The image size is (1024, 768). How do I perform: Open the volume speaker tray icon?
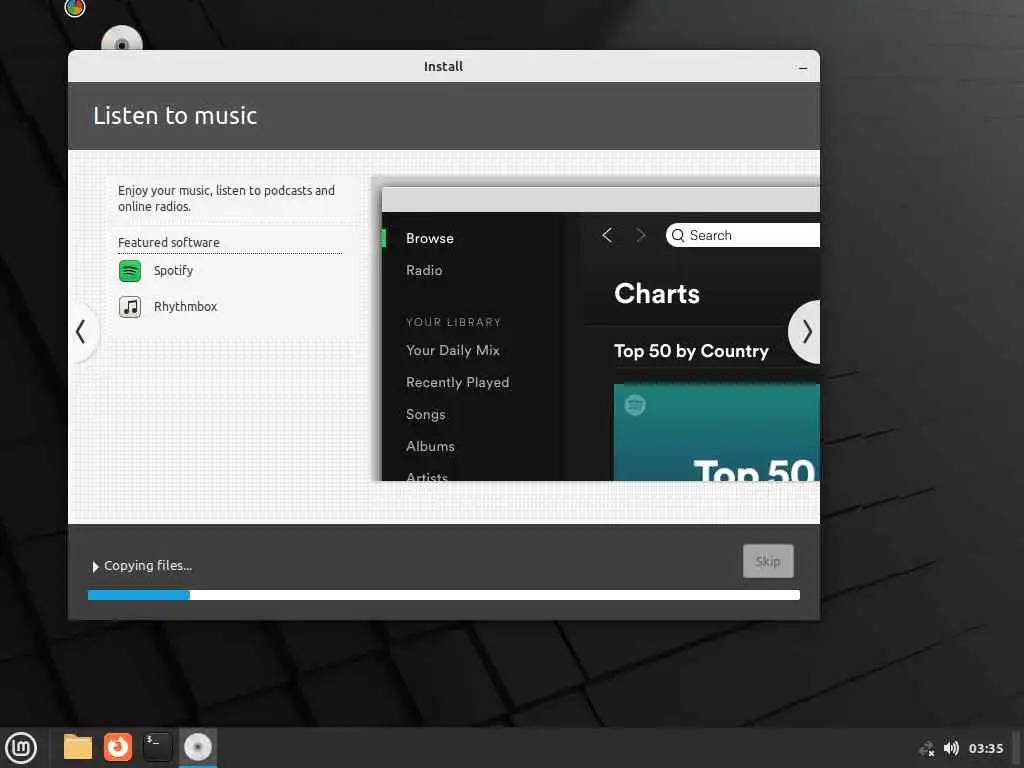point(951,748)
